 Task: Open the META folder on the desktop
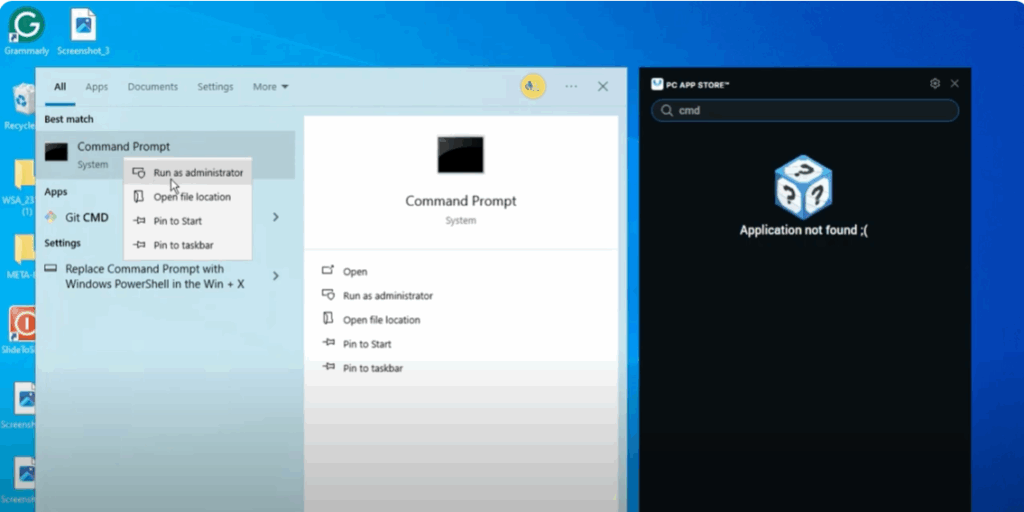tap(22, 257)
